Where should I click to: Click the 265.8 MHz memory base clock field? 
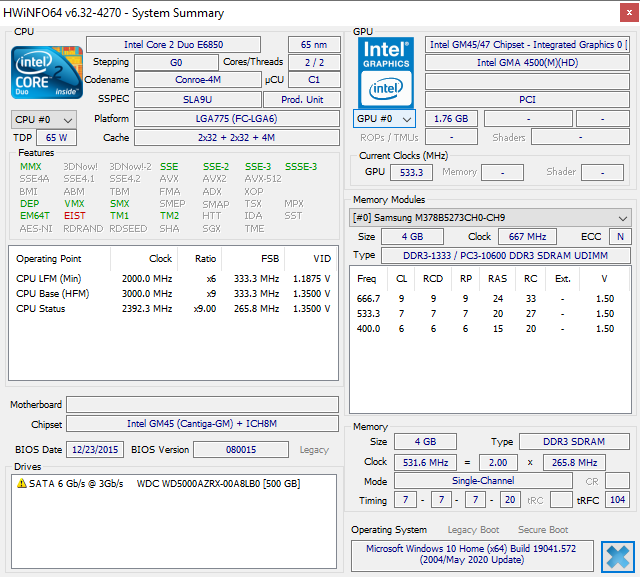click(x=574, y=462)
